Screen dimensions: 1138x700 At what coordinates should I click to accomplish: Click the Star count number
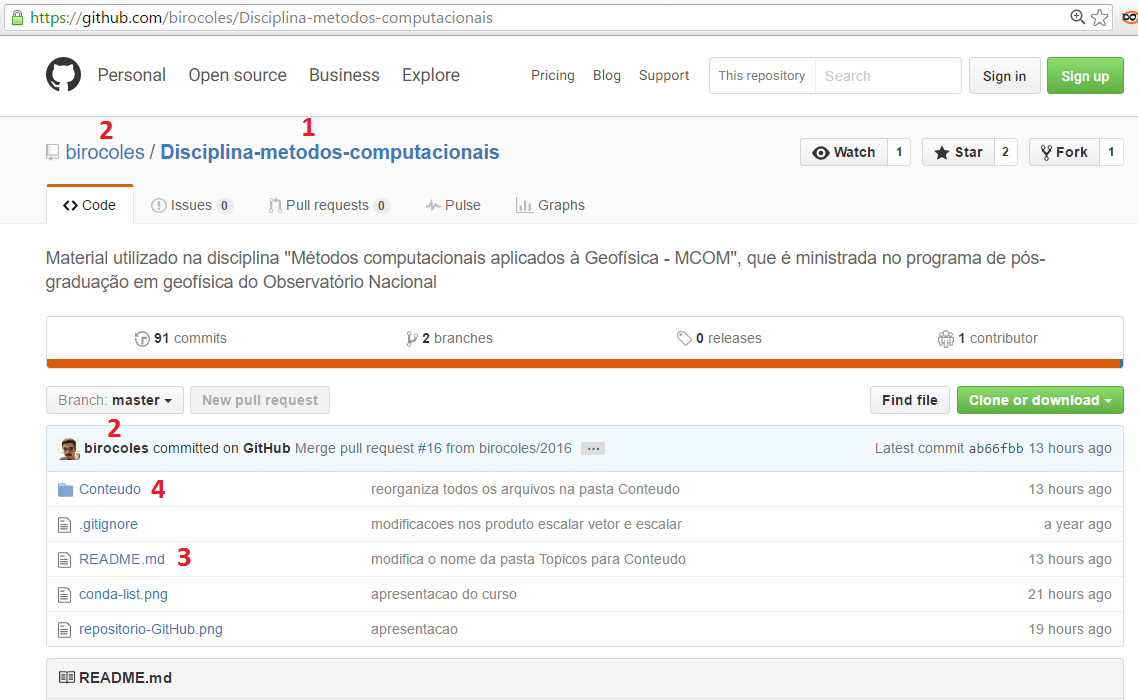click(1005, 152)
